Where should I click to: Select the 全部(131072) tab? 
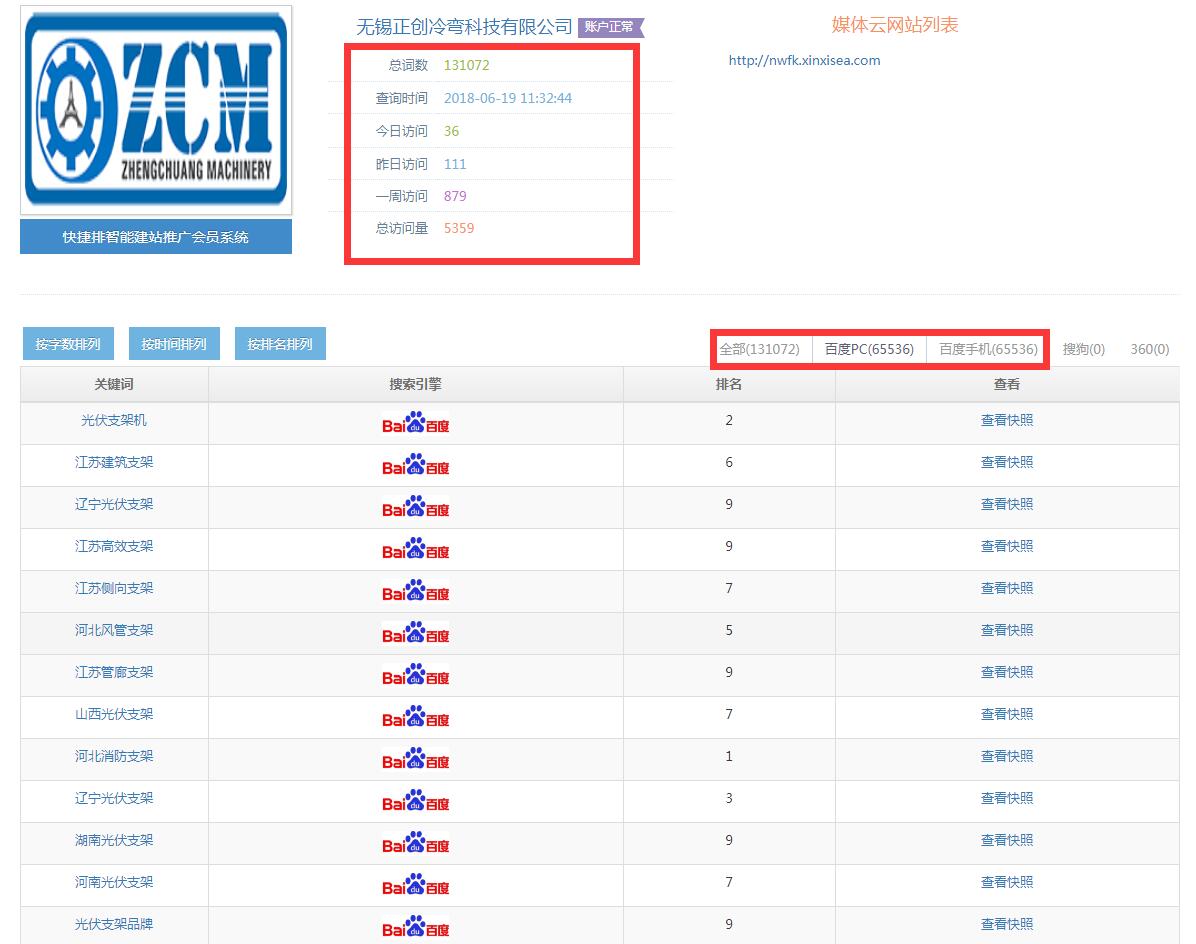(759, 349)
